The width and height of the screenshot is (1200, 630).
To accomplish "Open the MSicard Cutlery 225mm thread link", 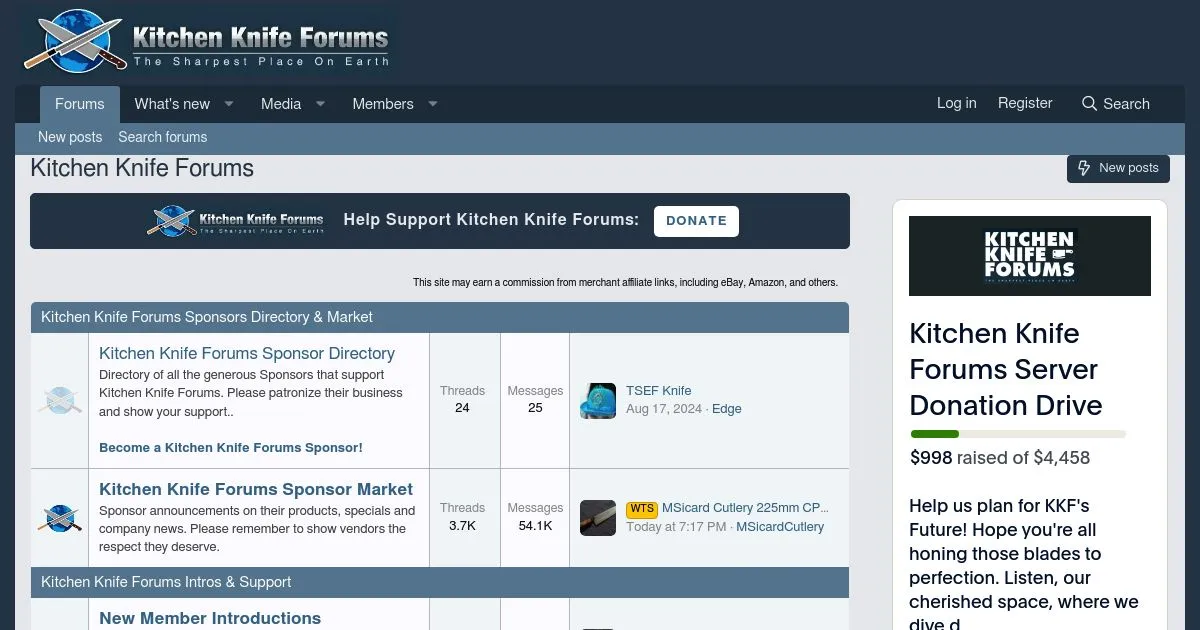I will (745, 508).
